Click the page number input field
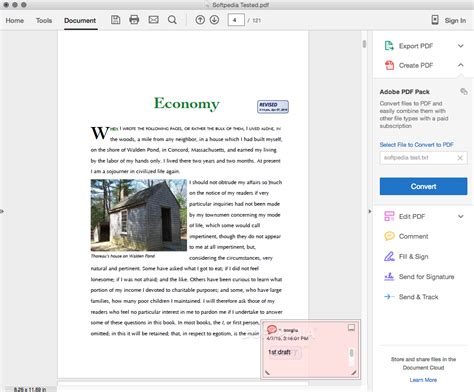474x392 pixels. click(x=236, y=20)
